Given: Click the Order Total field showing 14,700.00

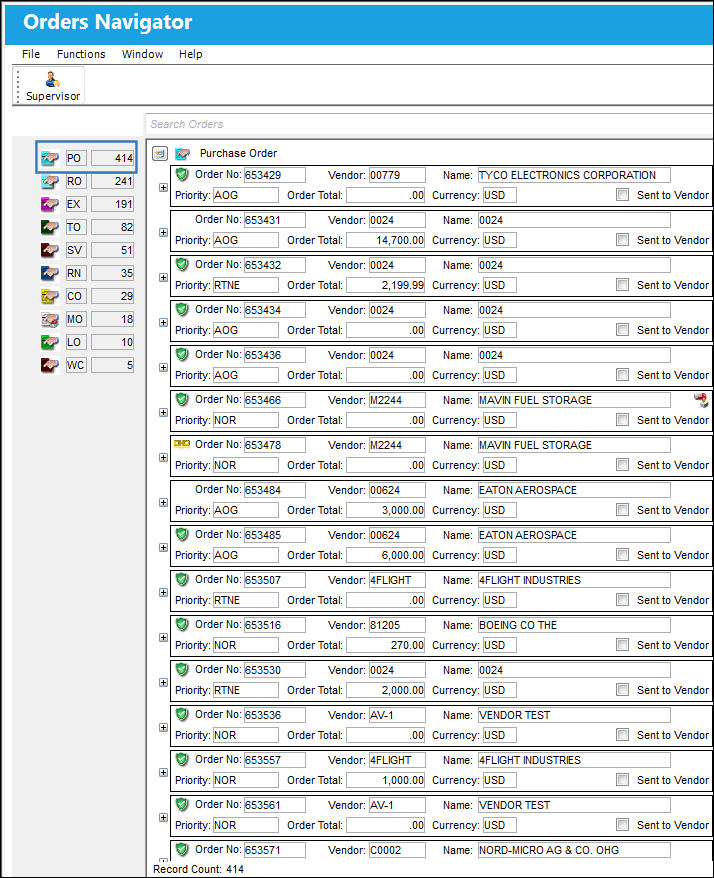Looking at the screenshot, I should (x=385, y=240).
